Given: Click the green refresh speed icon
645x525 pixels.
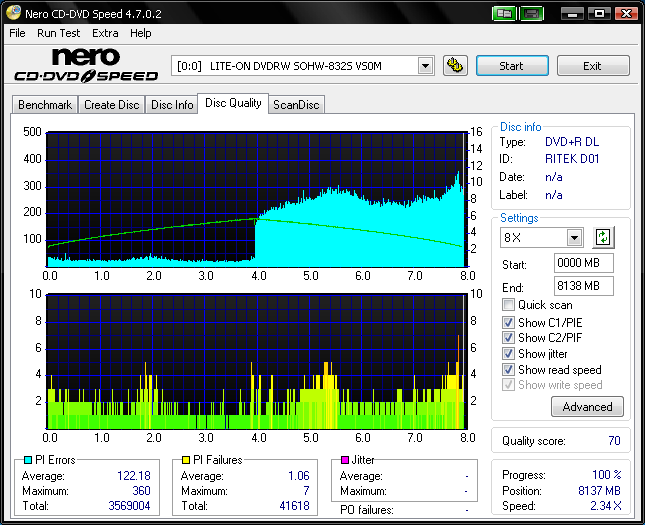Looking at the screenshot, I should (x=603, y=237).
